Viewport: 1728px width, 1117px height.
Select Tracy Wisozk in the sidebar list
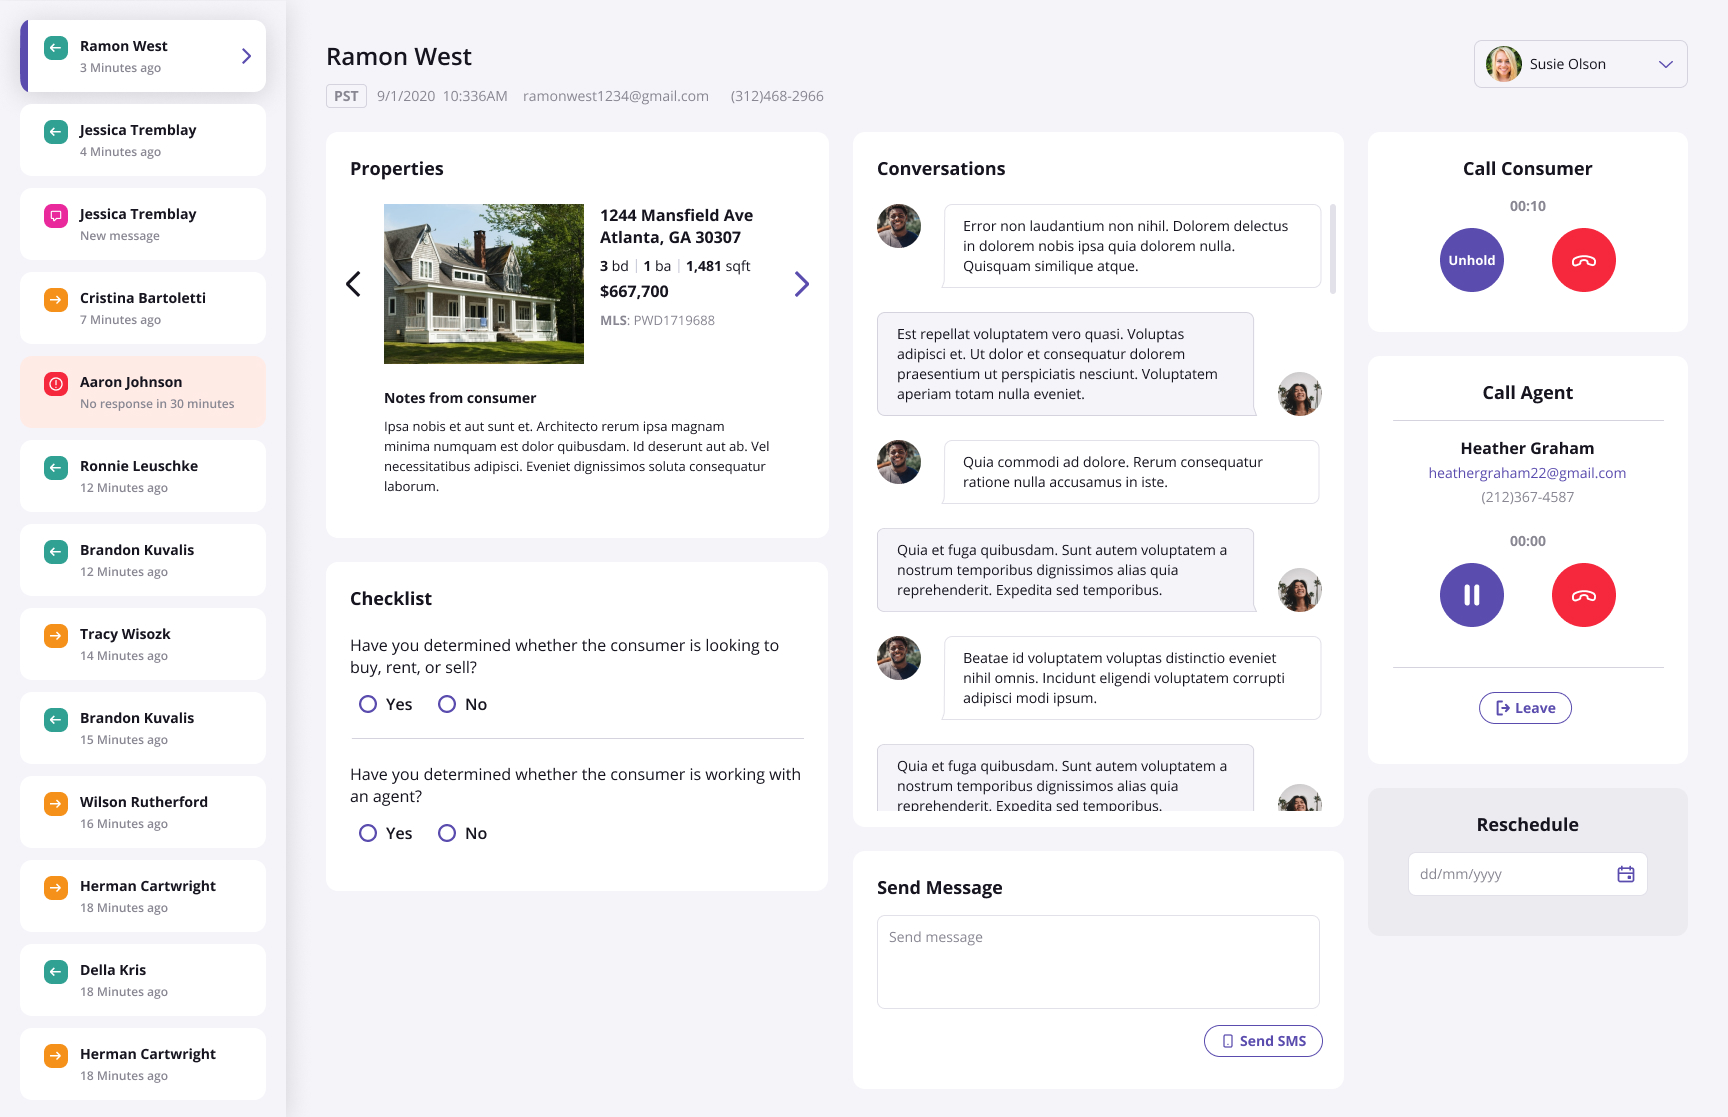(143, 644)
